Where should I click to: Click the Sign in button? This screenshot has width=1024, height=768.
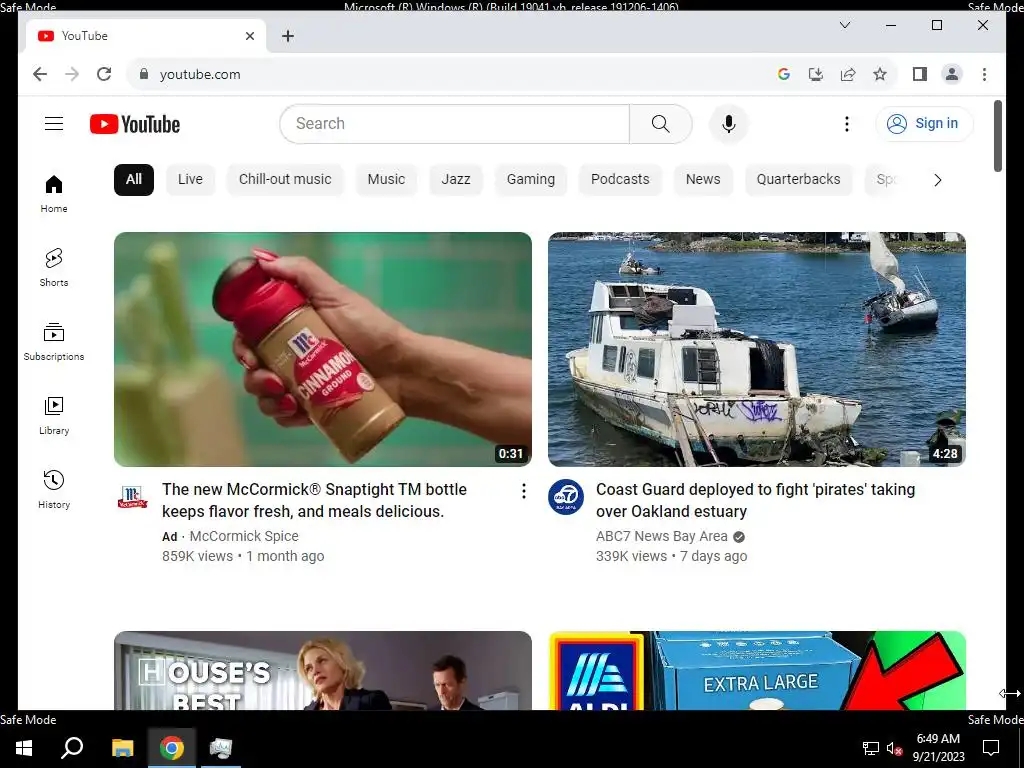[924, 123]
